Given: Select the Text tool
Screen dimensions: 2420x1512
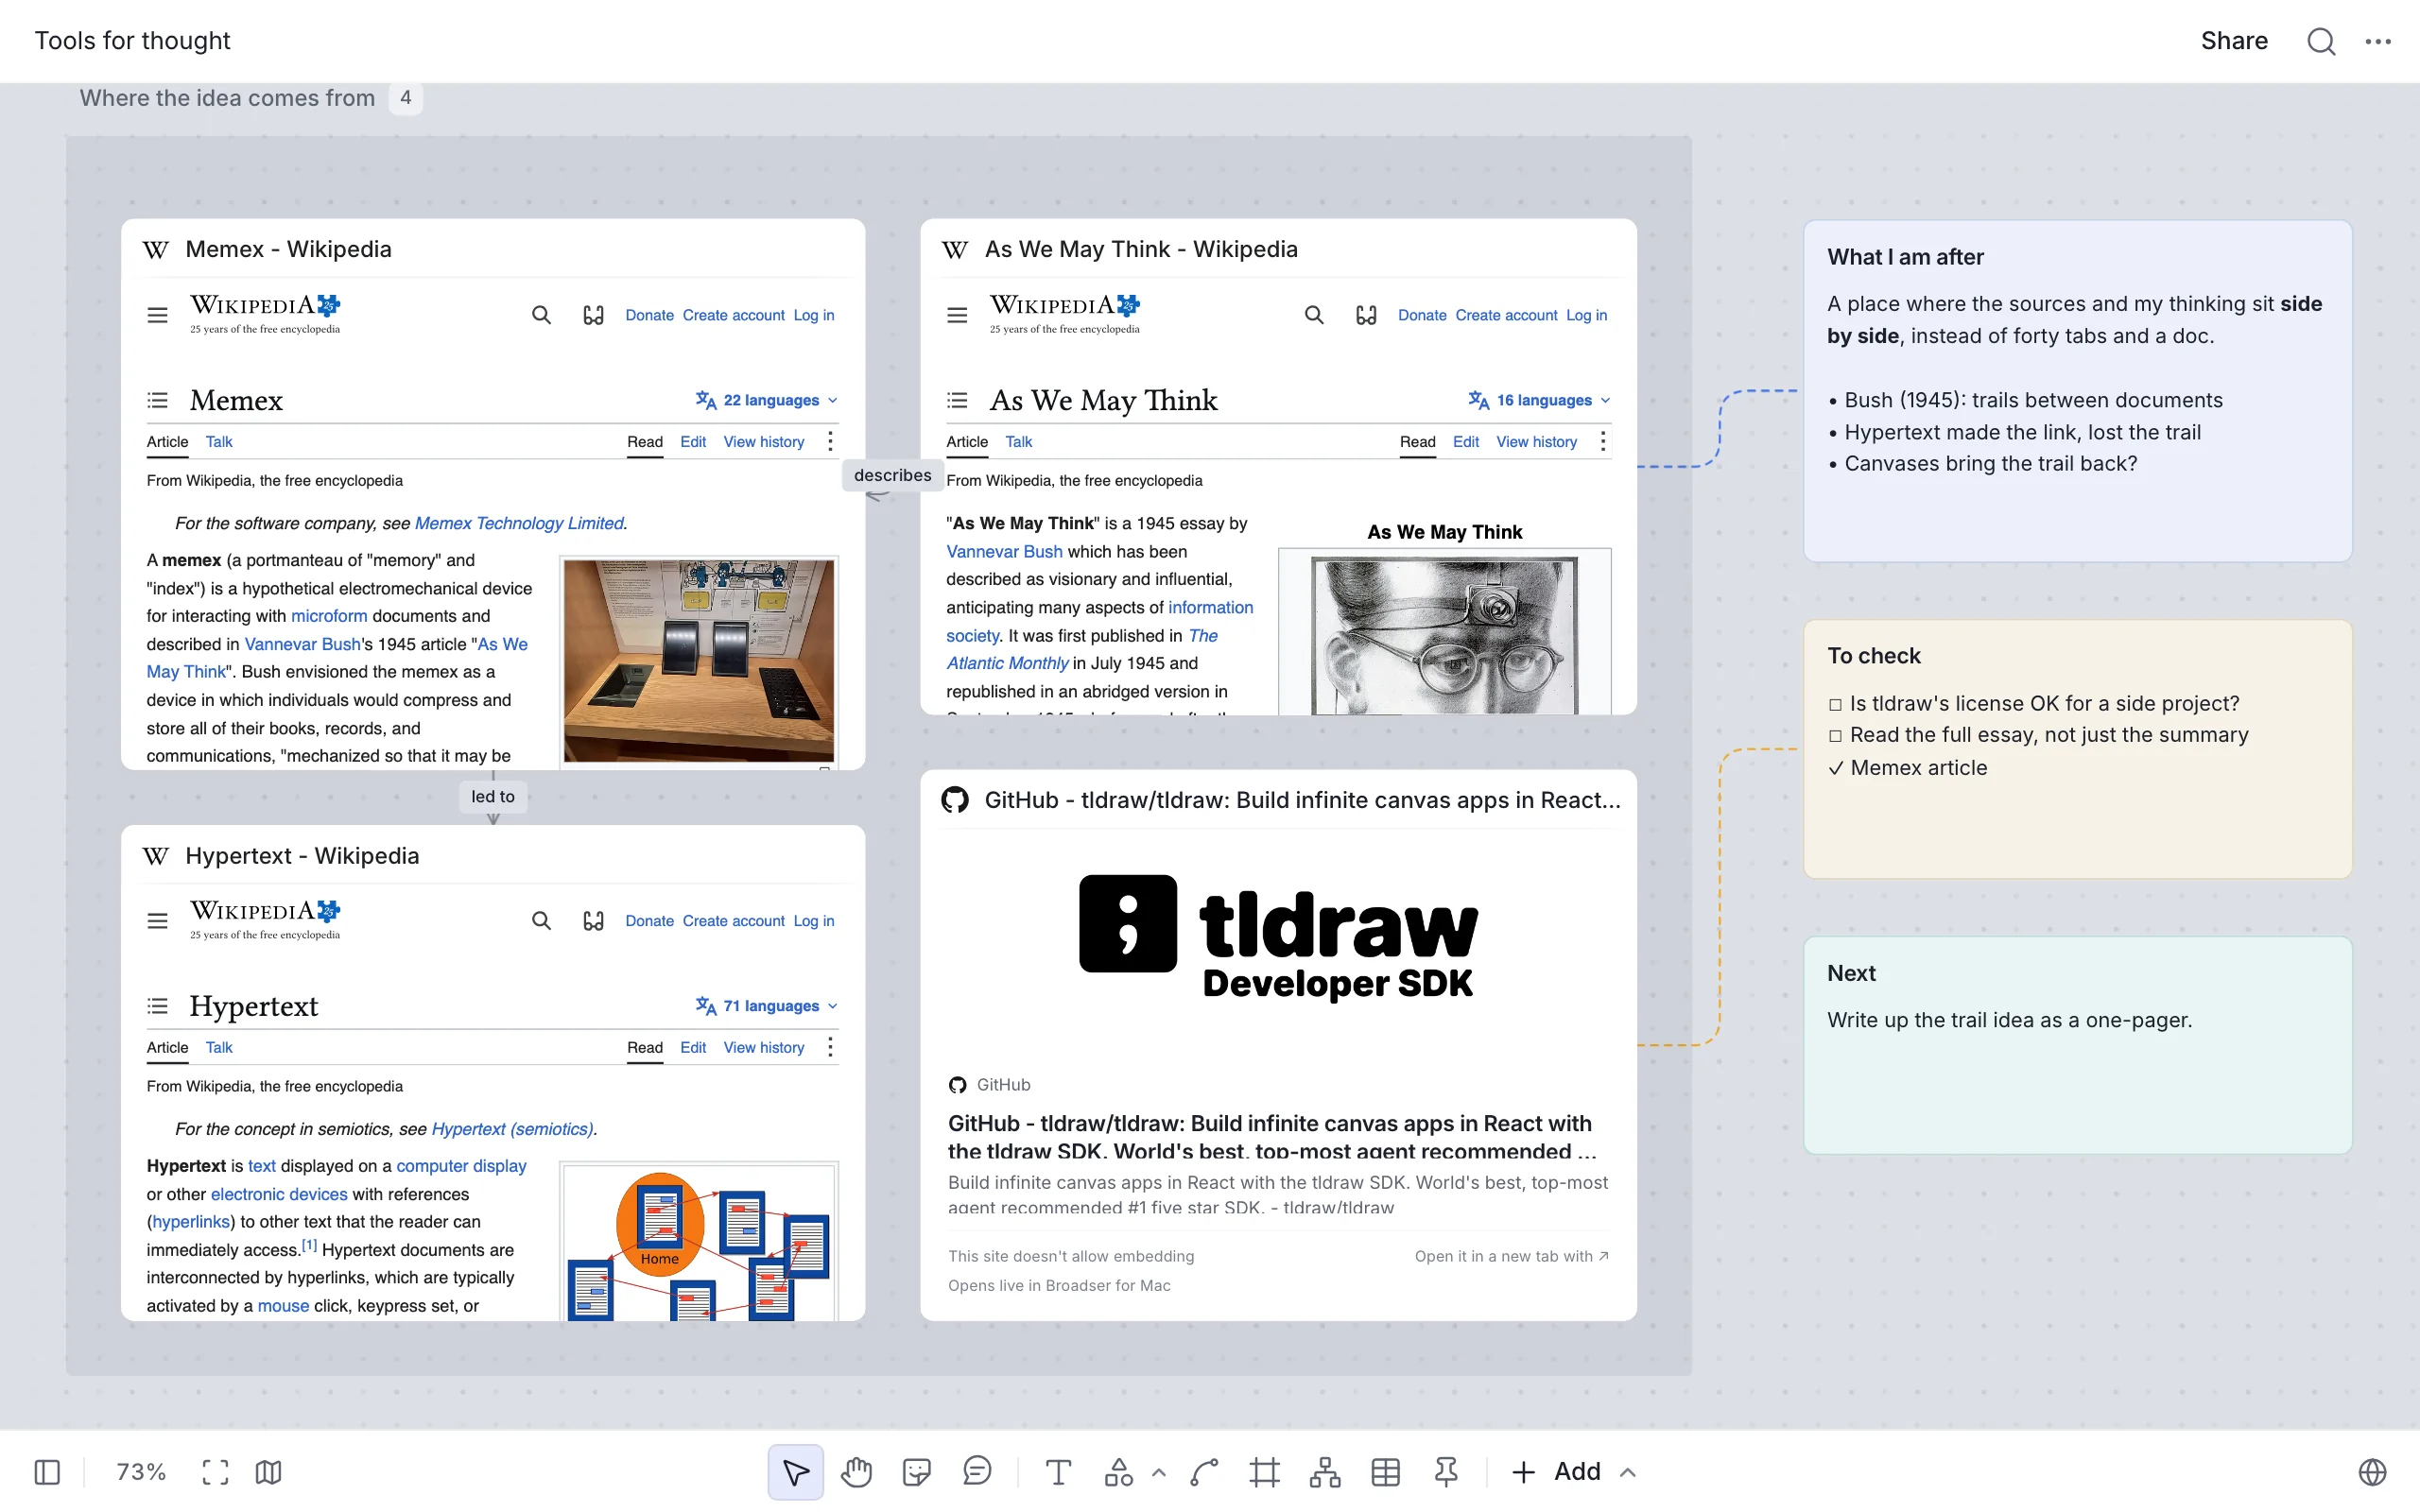Looking at the screenshot, I should [1058, 1472].
